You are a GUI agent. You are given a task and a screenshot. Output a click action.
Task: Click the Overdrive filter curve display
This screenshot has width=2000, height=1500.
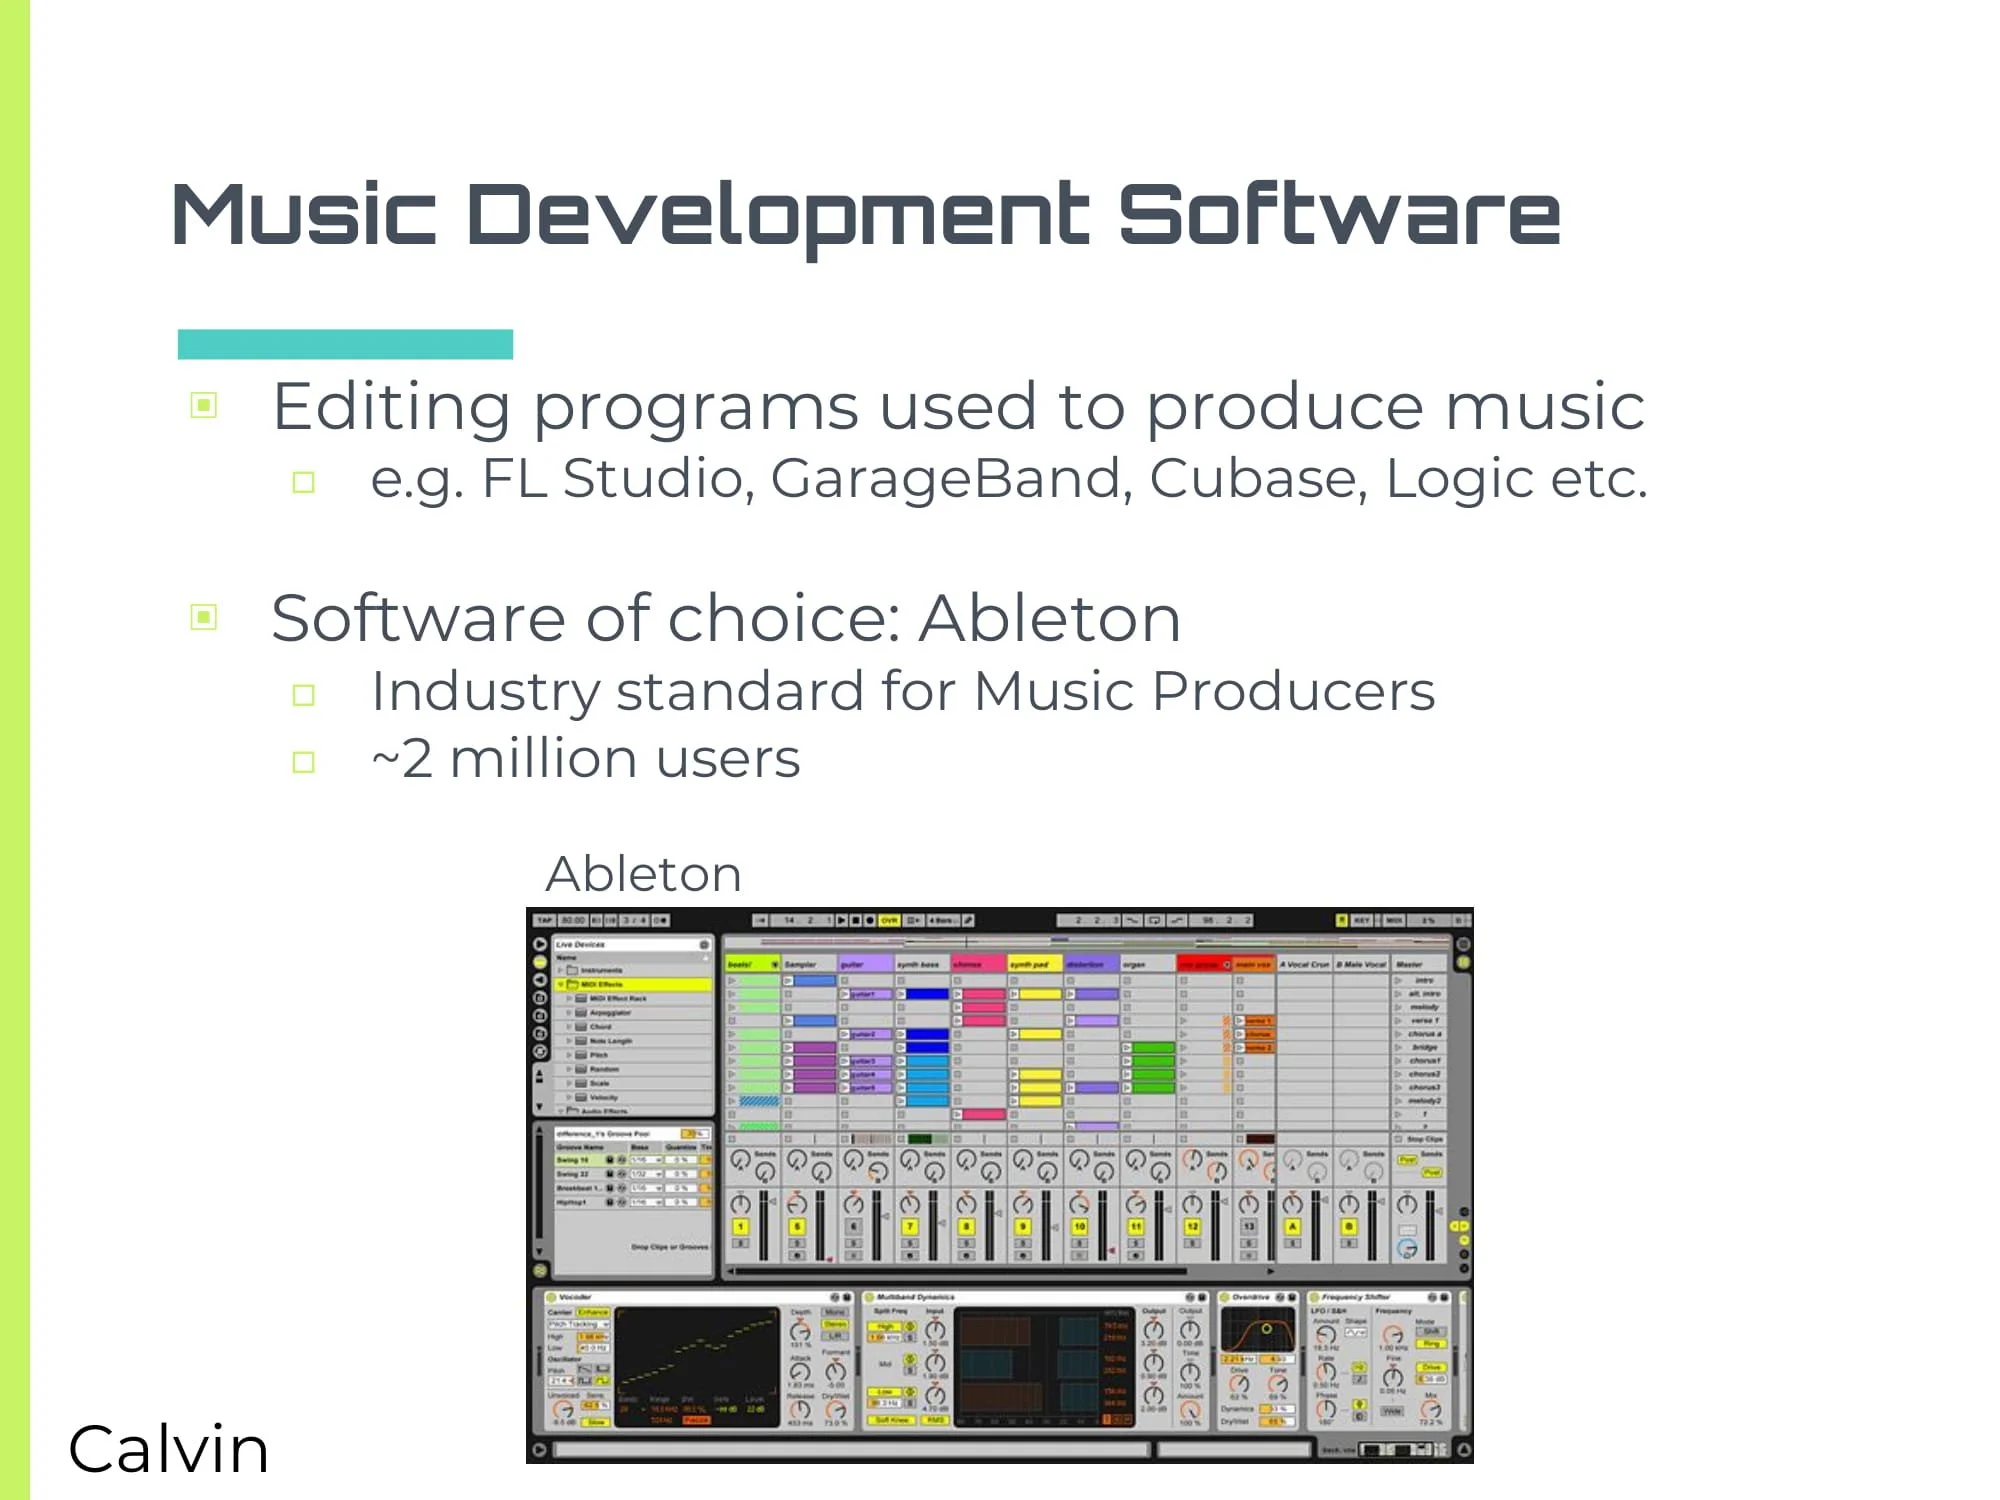[x=1257, y=1329]
